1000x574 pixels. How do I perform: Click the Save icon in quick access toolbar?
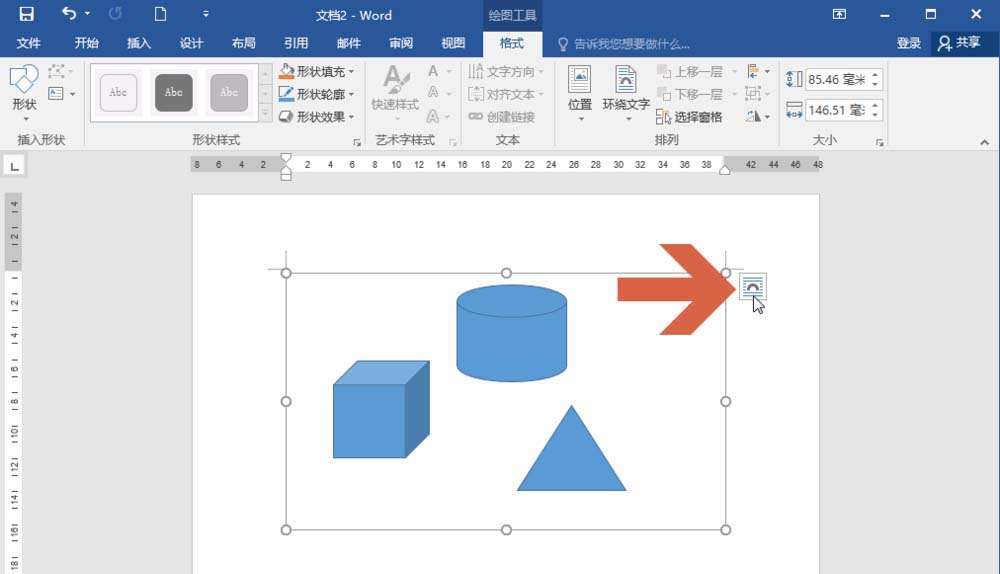pyautogui.click(x=26, y=14)
